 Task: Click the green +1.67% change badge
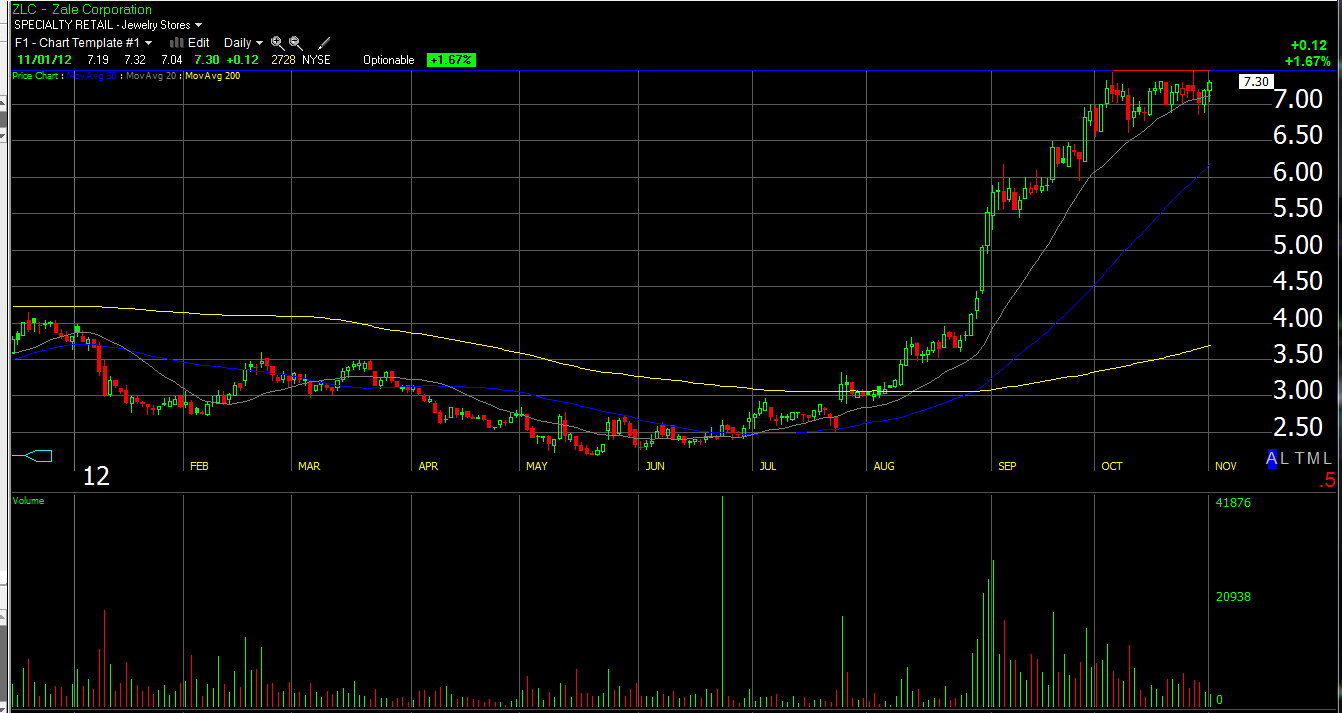[451, 60]
